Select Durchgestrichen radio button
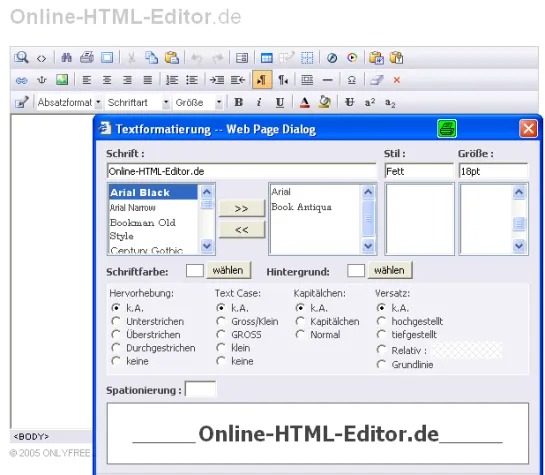545x475 pixels. 116,347
